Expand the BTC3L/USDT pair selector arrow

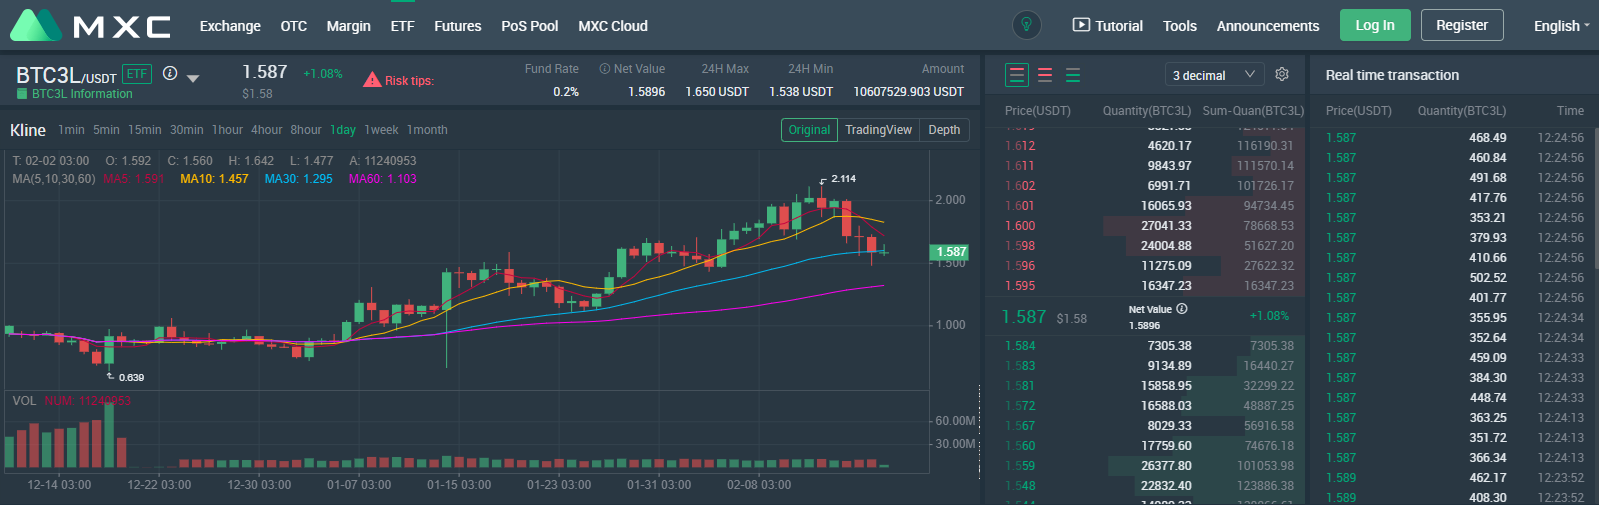(x=193, y=78)
